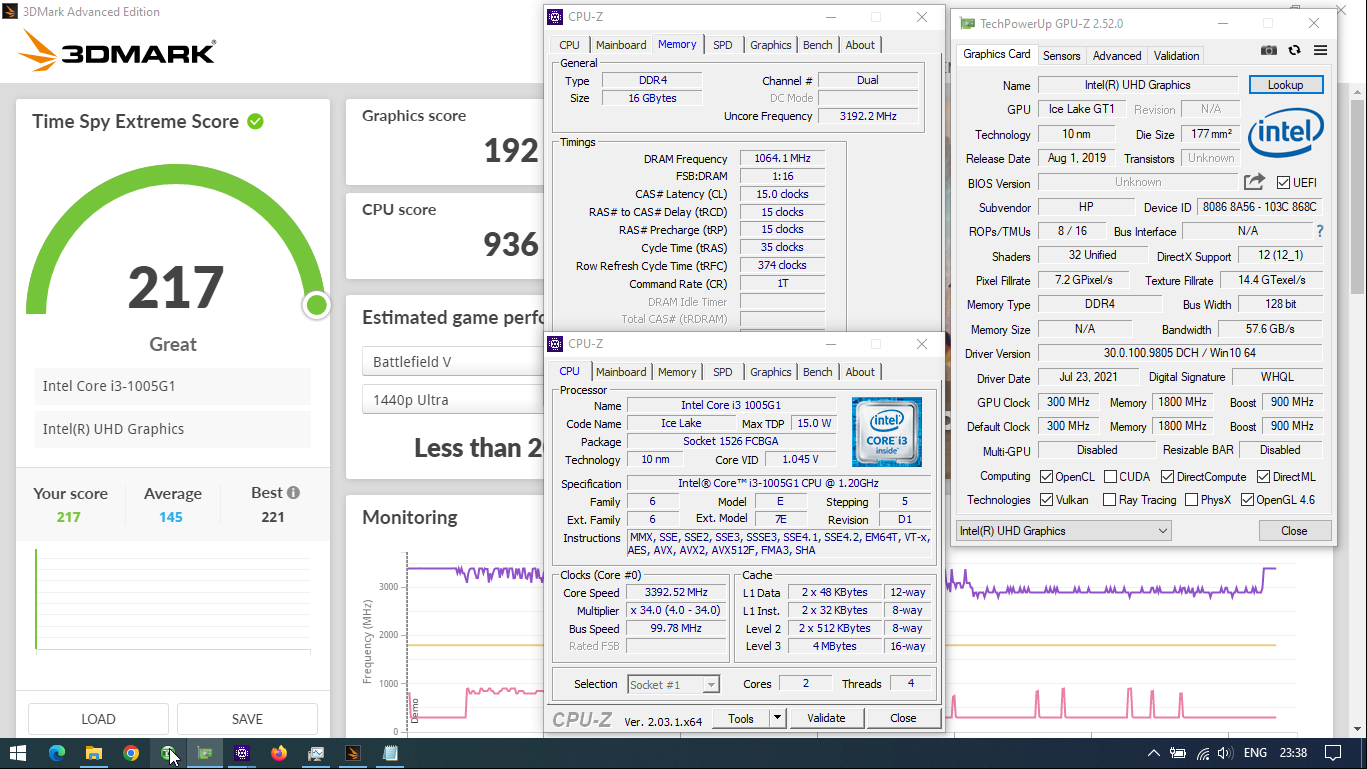
Task: Click the Lookup button in GPU-Z
Action: [x=1286, y=85]
